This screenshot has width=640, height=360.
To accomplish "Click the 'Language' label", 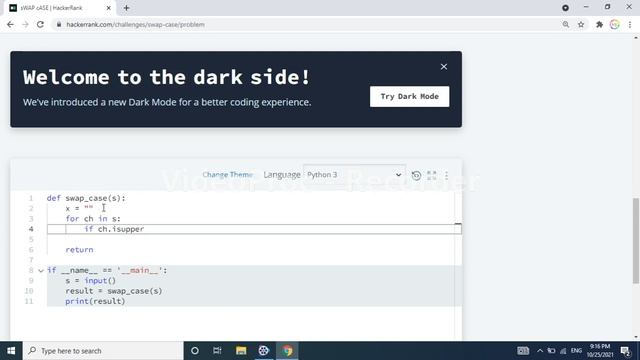I will click(282, 175).
